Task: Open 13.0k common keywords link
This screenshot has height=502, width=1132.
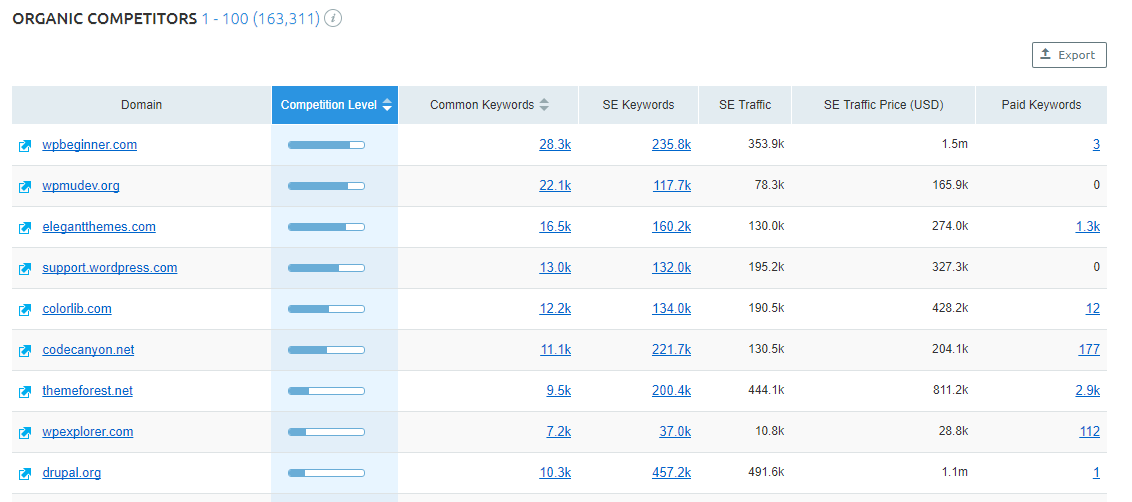Action: [554, 268]
